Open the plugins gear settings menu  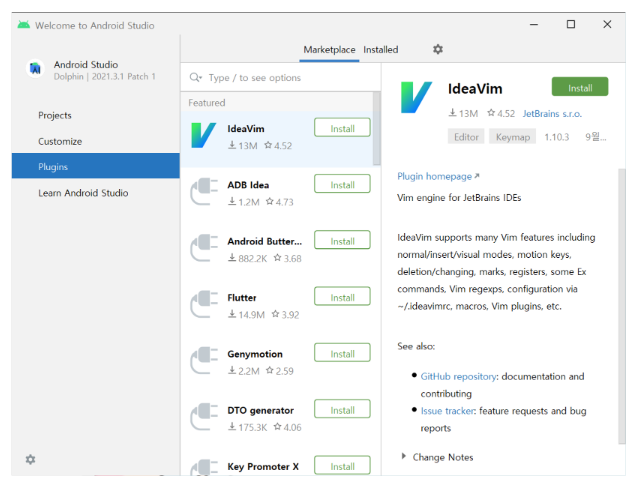pos(438,49)
